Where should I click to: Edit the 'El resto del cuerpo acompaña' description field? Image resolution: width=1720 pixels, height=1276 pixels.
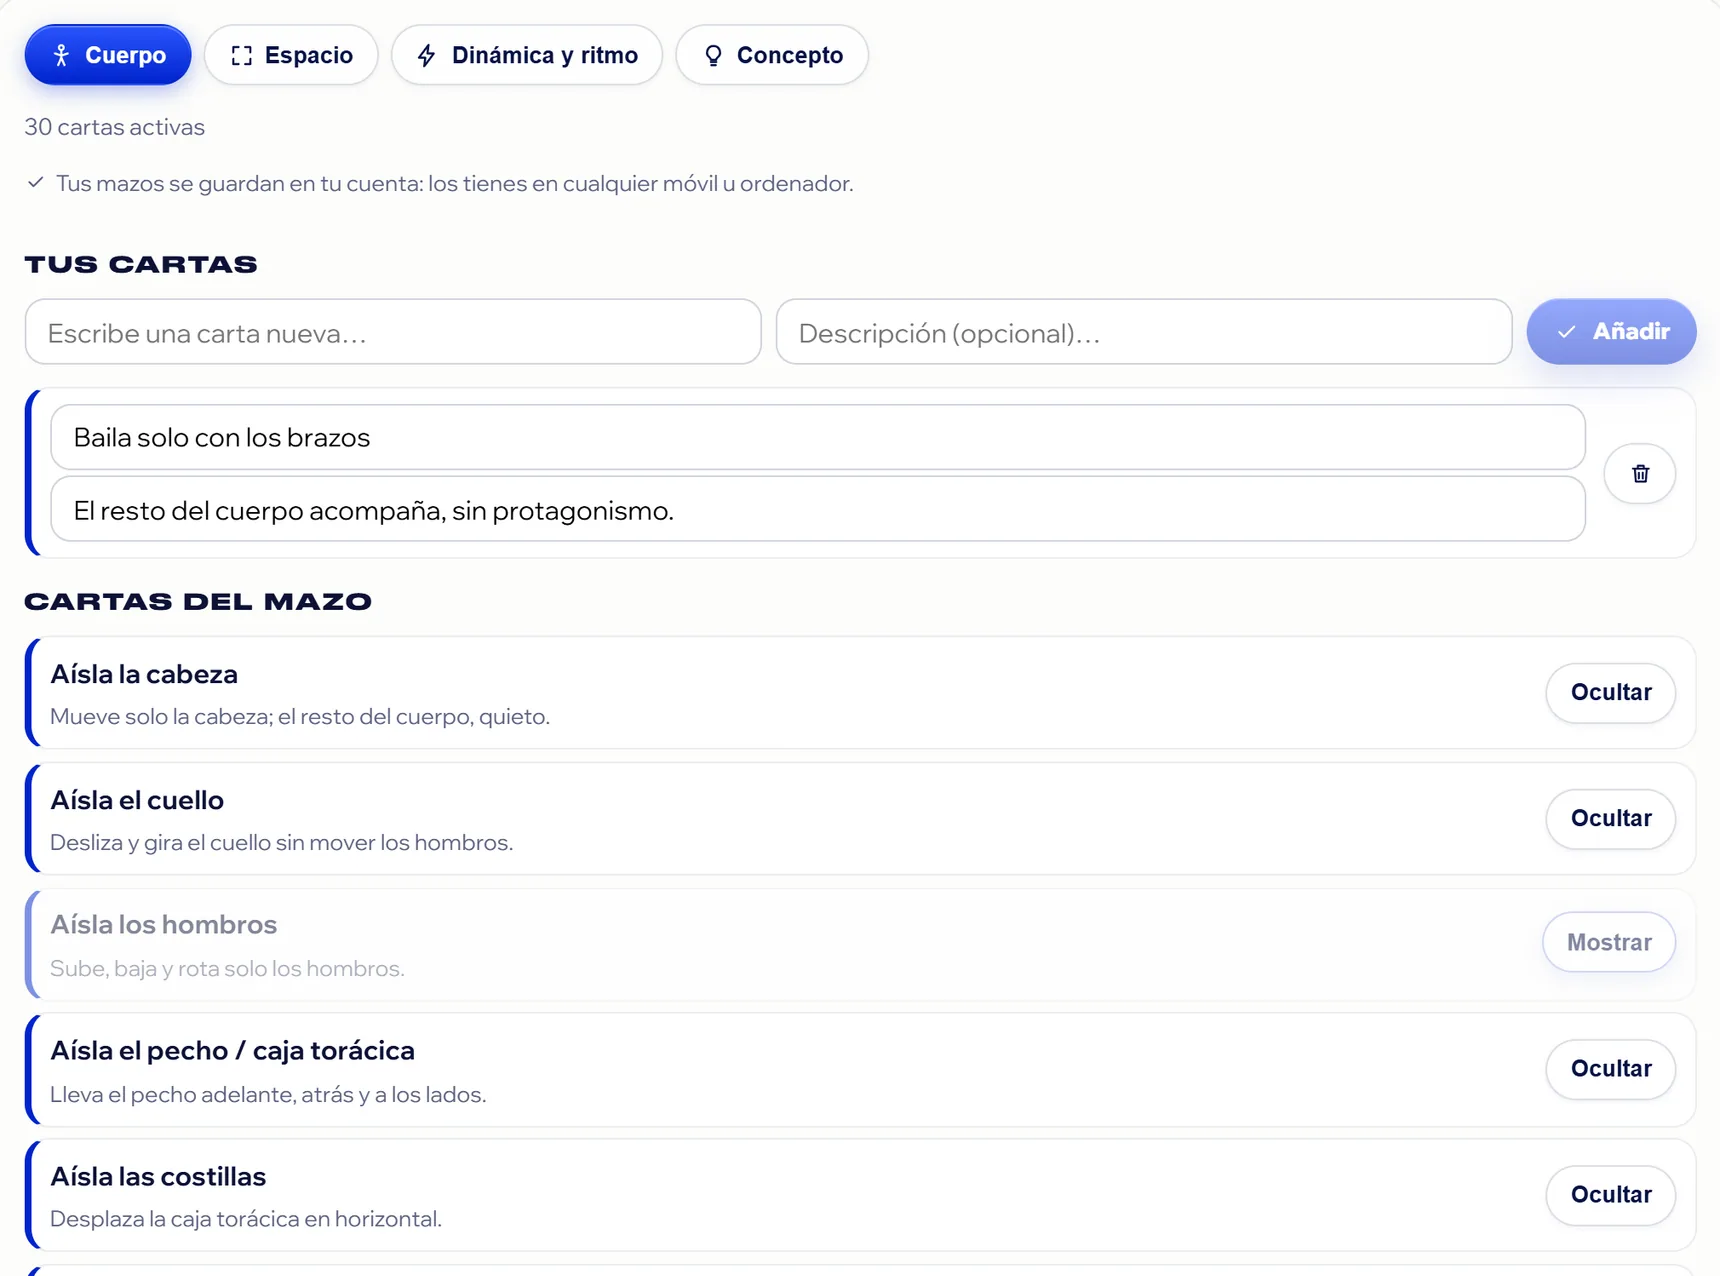coord(818,510)
